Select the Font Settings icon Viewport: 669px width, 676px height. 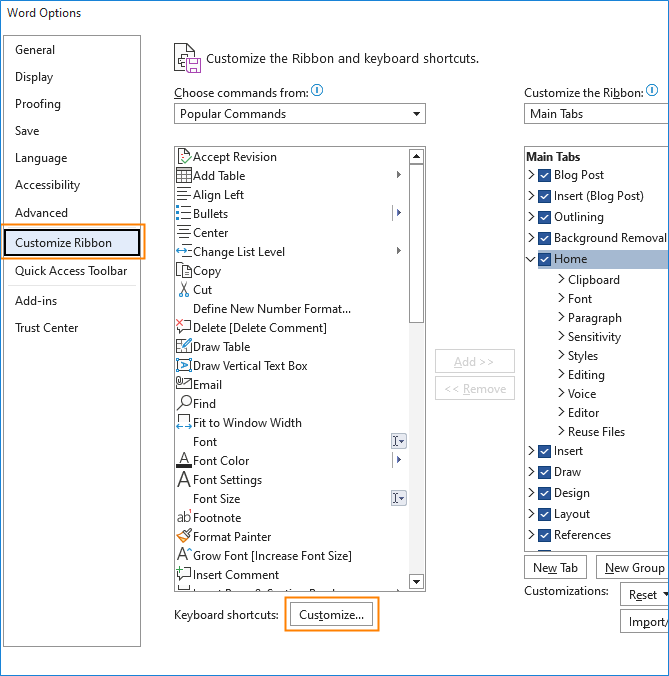[x=184, y=479]
